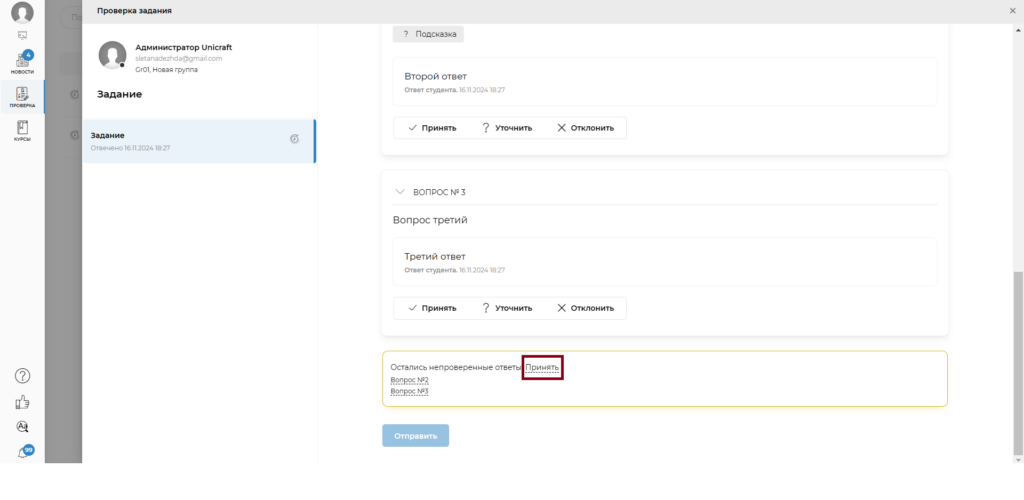The height and width of the screenshot is (500, 1024).
Task: Click the Отправить button
Action: coord(415,435)
